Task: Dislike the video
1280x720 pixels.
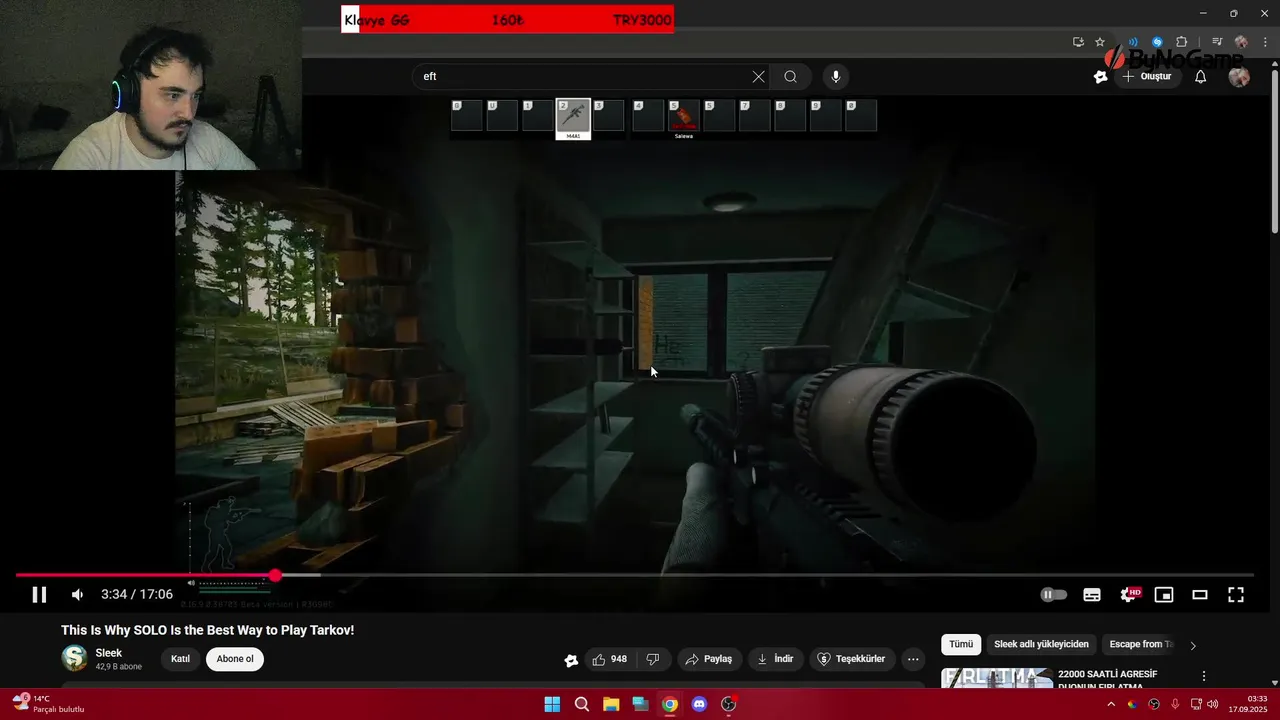Action: 653,659
